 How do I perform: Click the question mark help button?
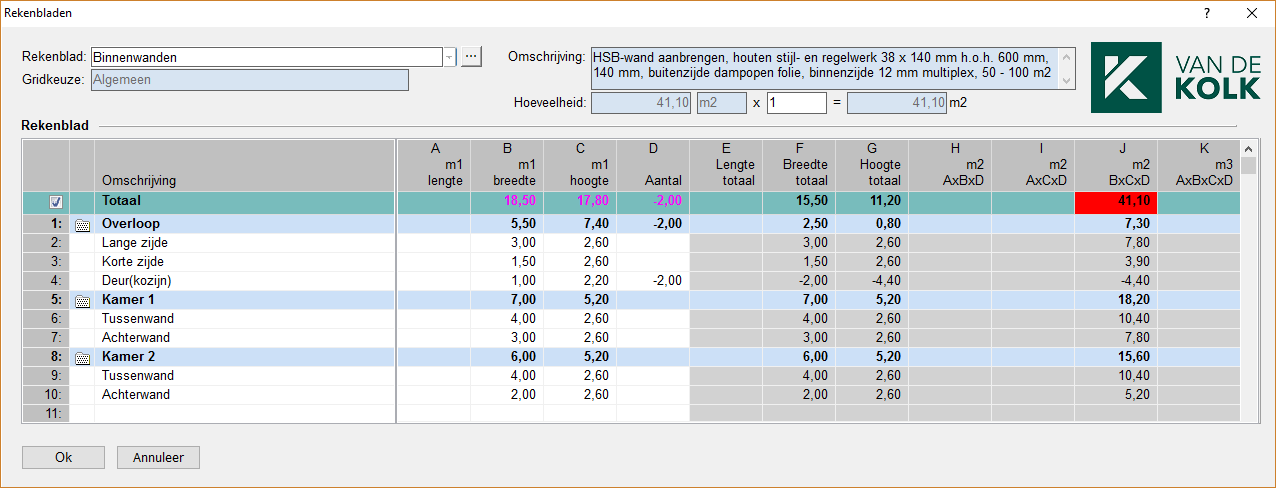click(x=1207, y=13)
